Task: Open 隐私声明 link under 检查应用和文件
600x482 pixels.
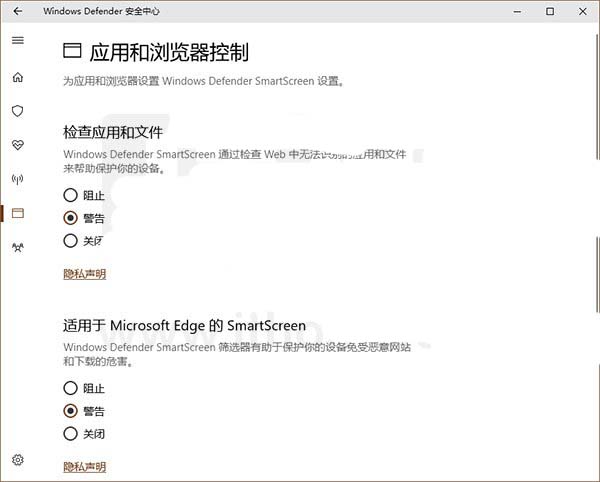Action: pos(85,274)
